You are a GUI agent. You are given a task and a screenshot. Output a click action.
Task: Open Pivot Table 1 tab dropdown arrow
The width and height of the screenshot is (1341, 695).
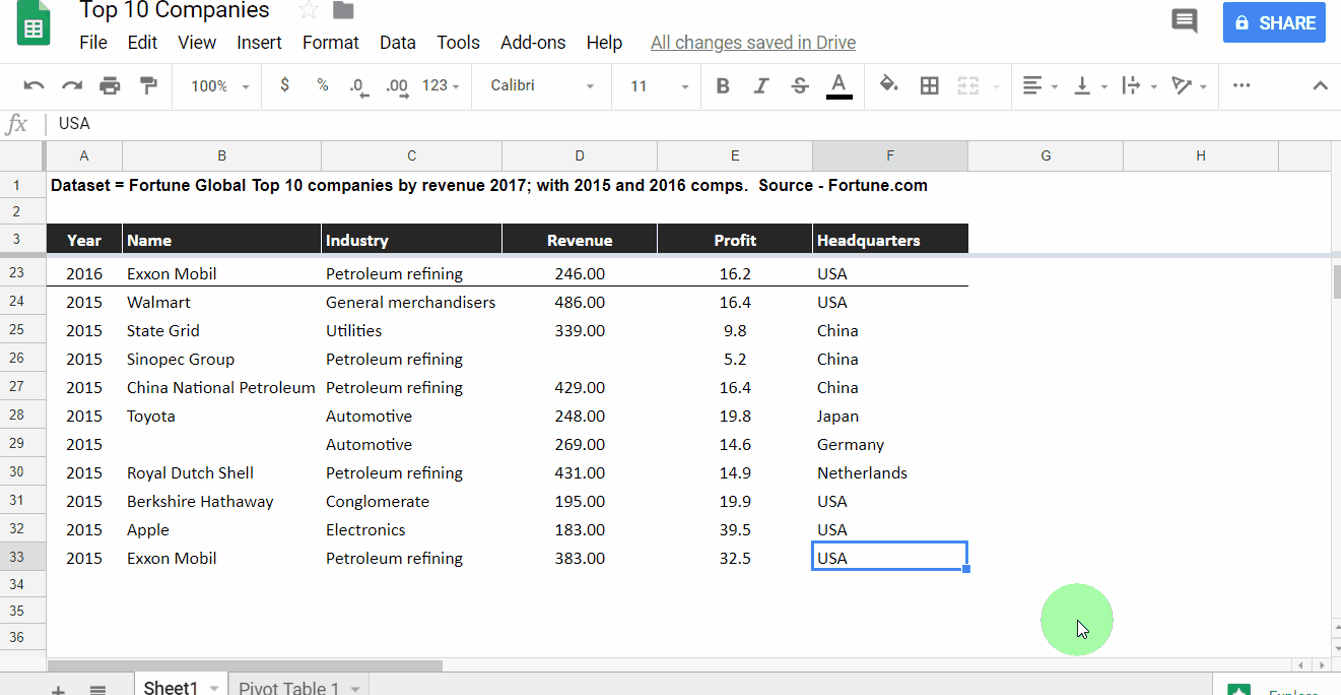click(355, 688)
